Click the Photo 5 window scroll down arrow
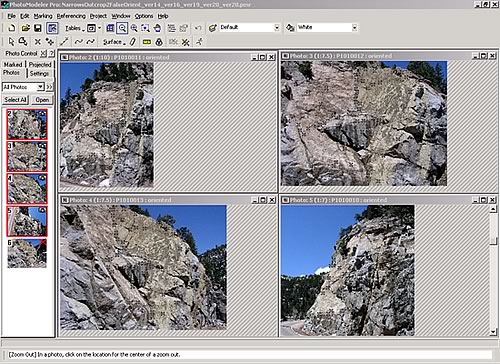Viewport: 500px width, 364px height. pyautogui.click(x=493, y=332)
